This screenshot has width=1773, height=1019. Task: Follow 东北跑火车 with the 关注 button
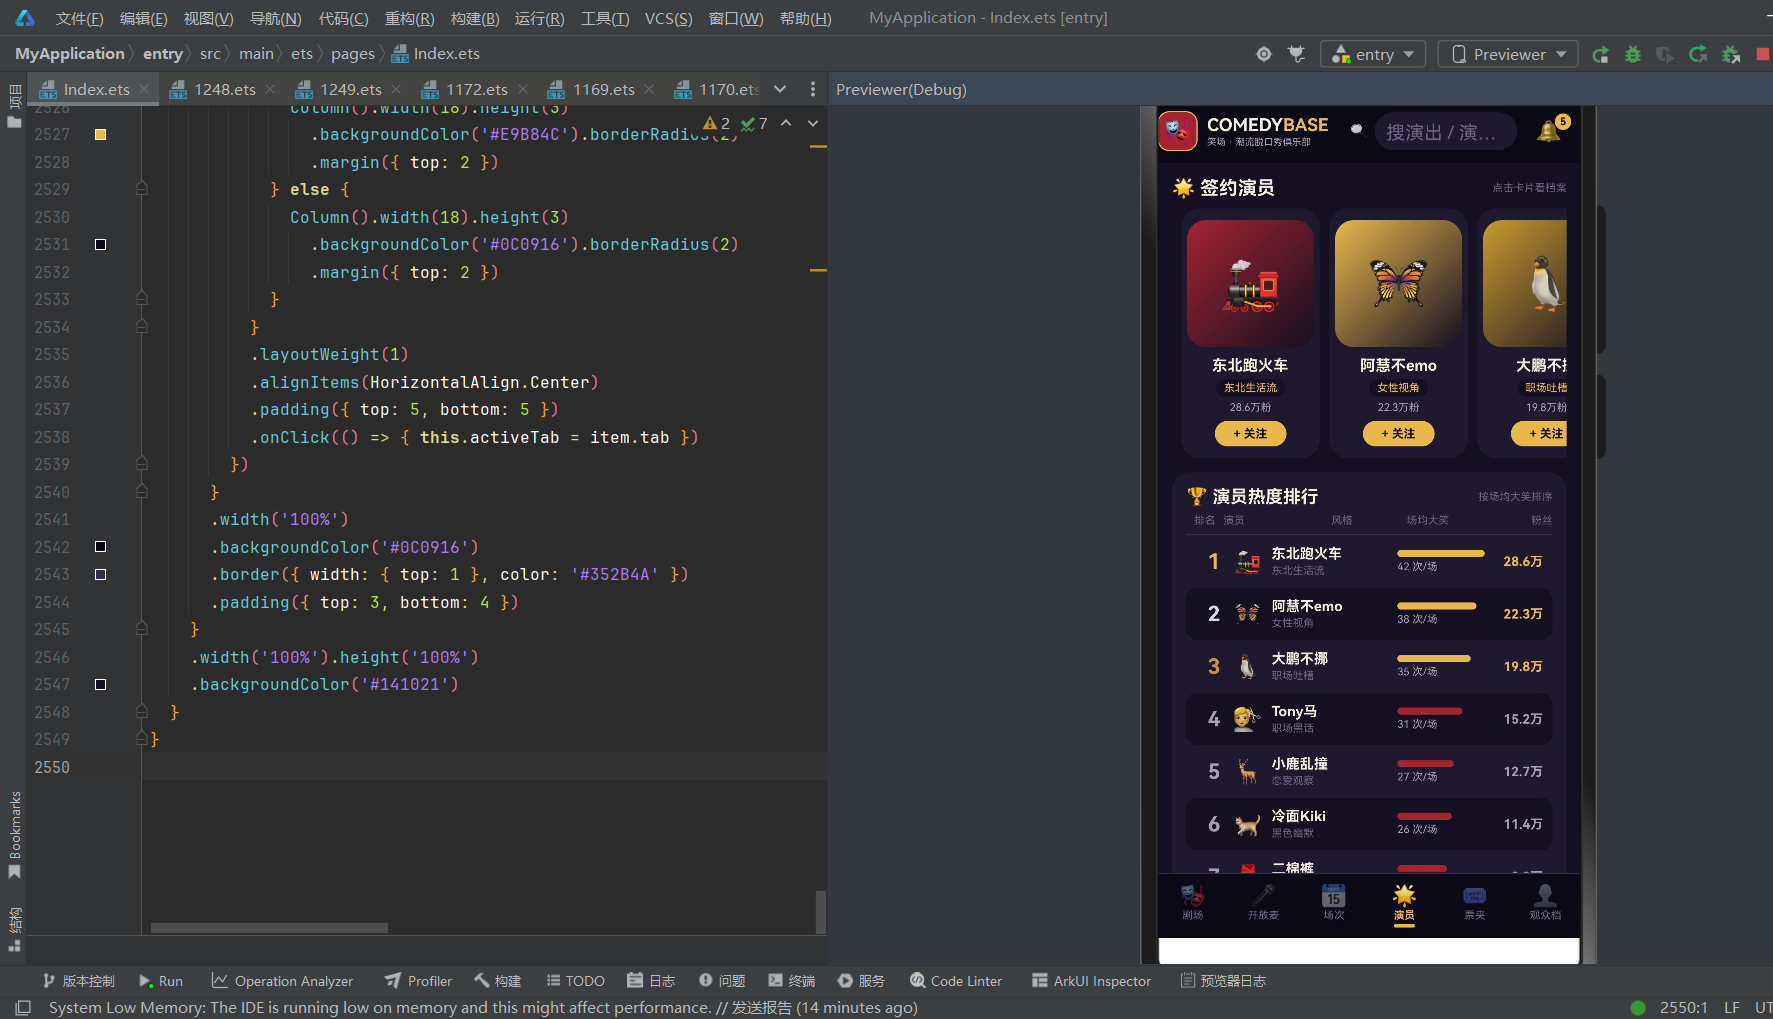pos(1250,433)
